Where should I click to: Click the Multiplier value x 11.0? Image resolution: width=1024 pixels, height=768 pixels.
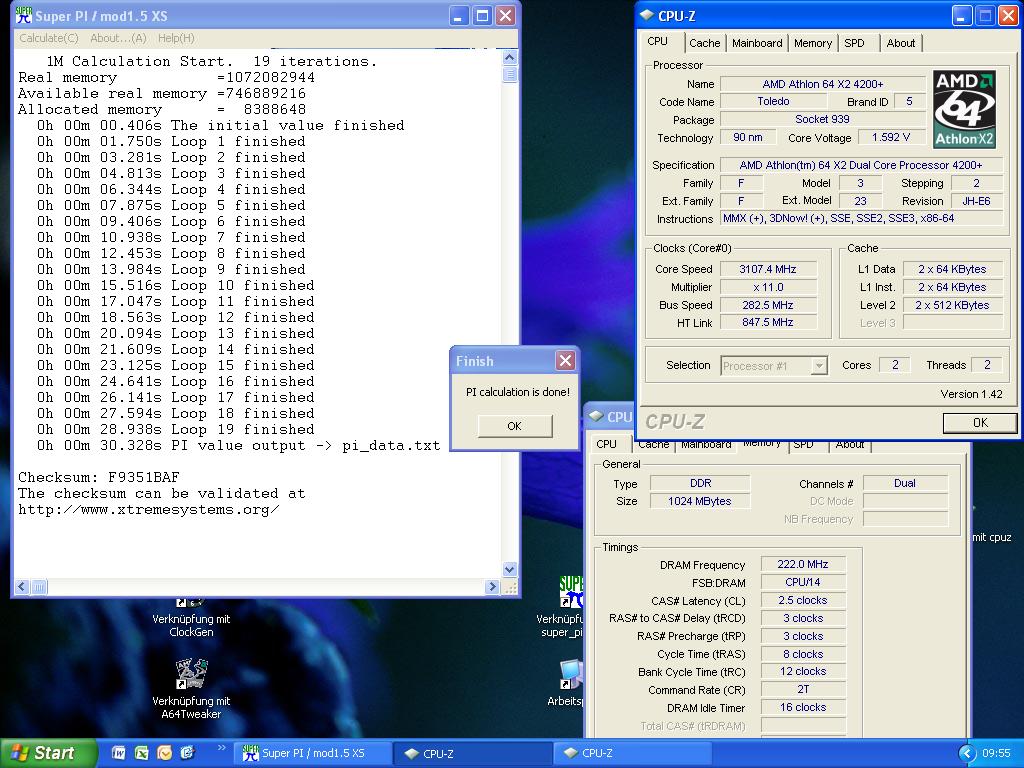pyautogui.click(x=768, y=287)
